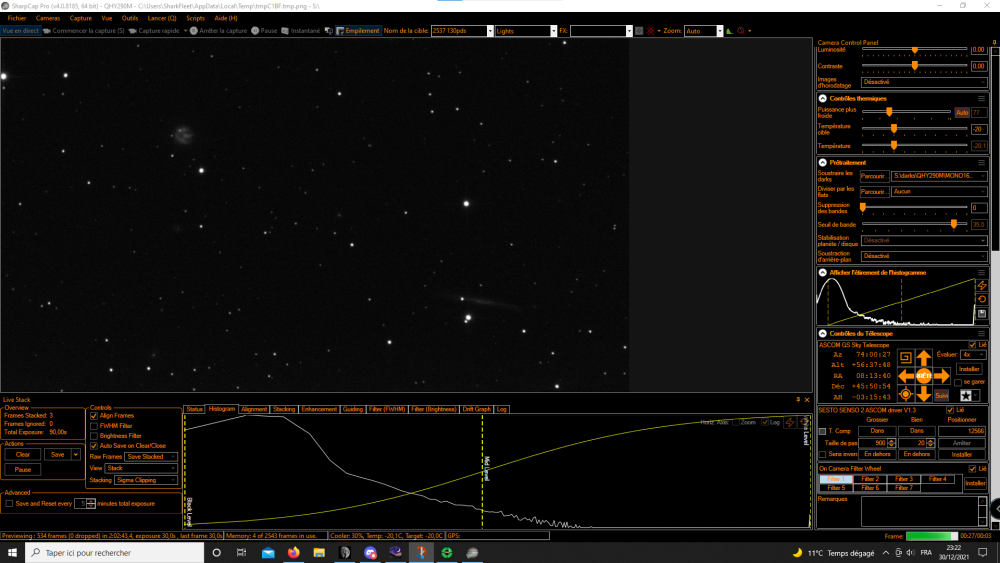
Task: Select the Filter 2 button
Action: coord(870,479)
